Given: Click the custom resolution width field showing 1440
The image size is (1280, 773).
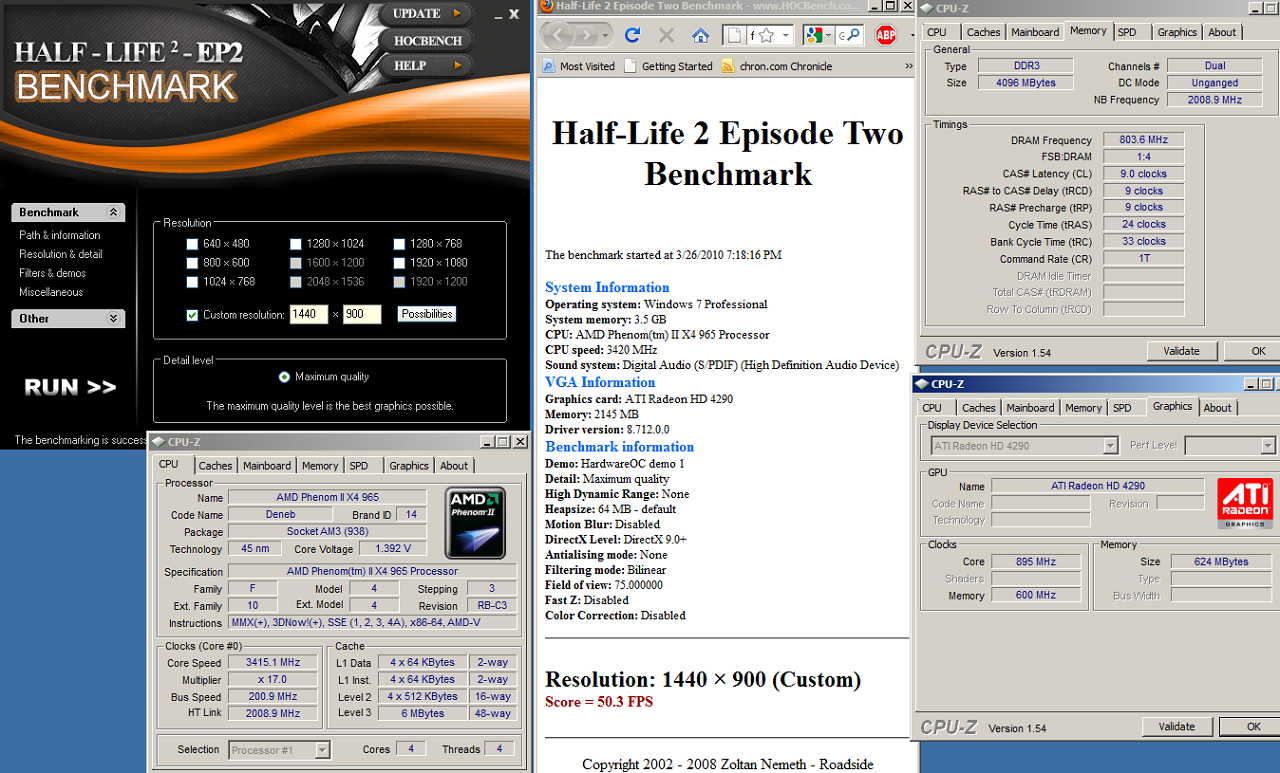Looking at the screenshot, I should 308,314.
